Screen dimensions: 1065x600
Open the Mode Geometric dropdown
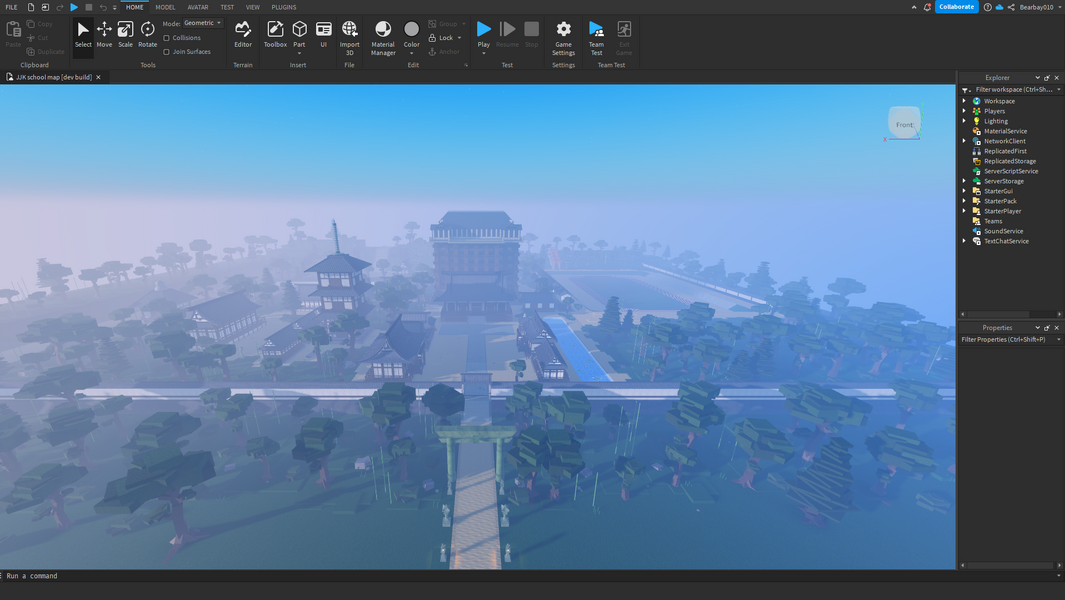[x=202, y=23]
